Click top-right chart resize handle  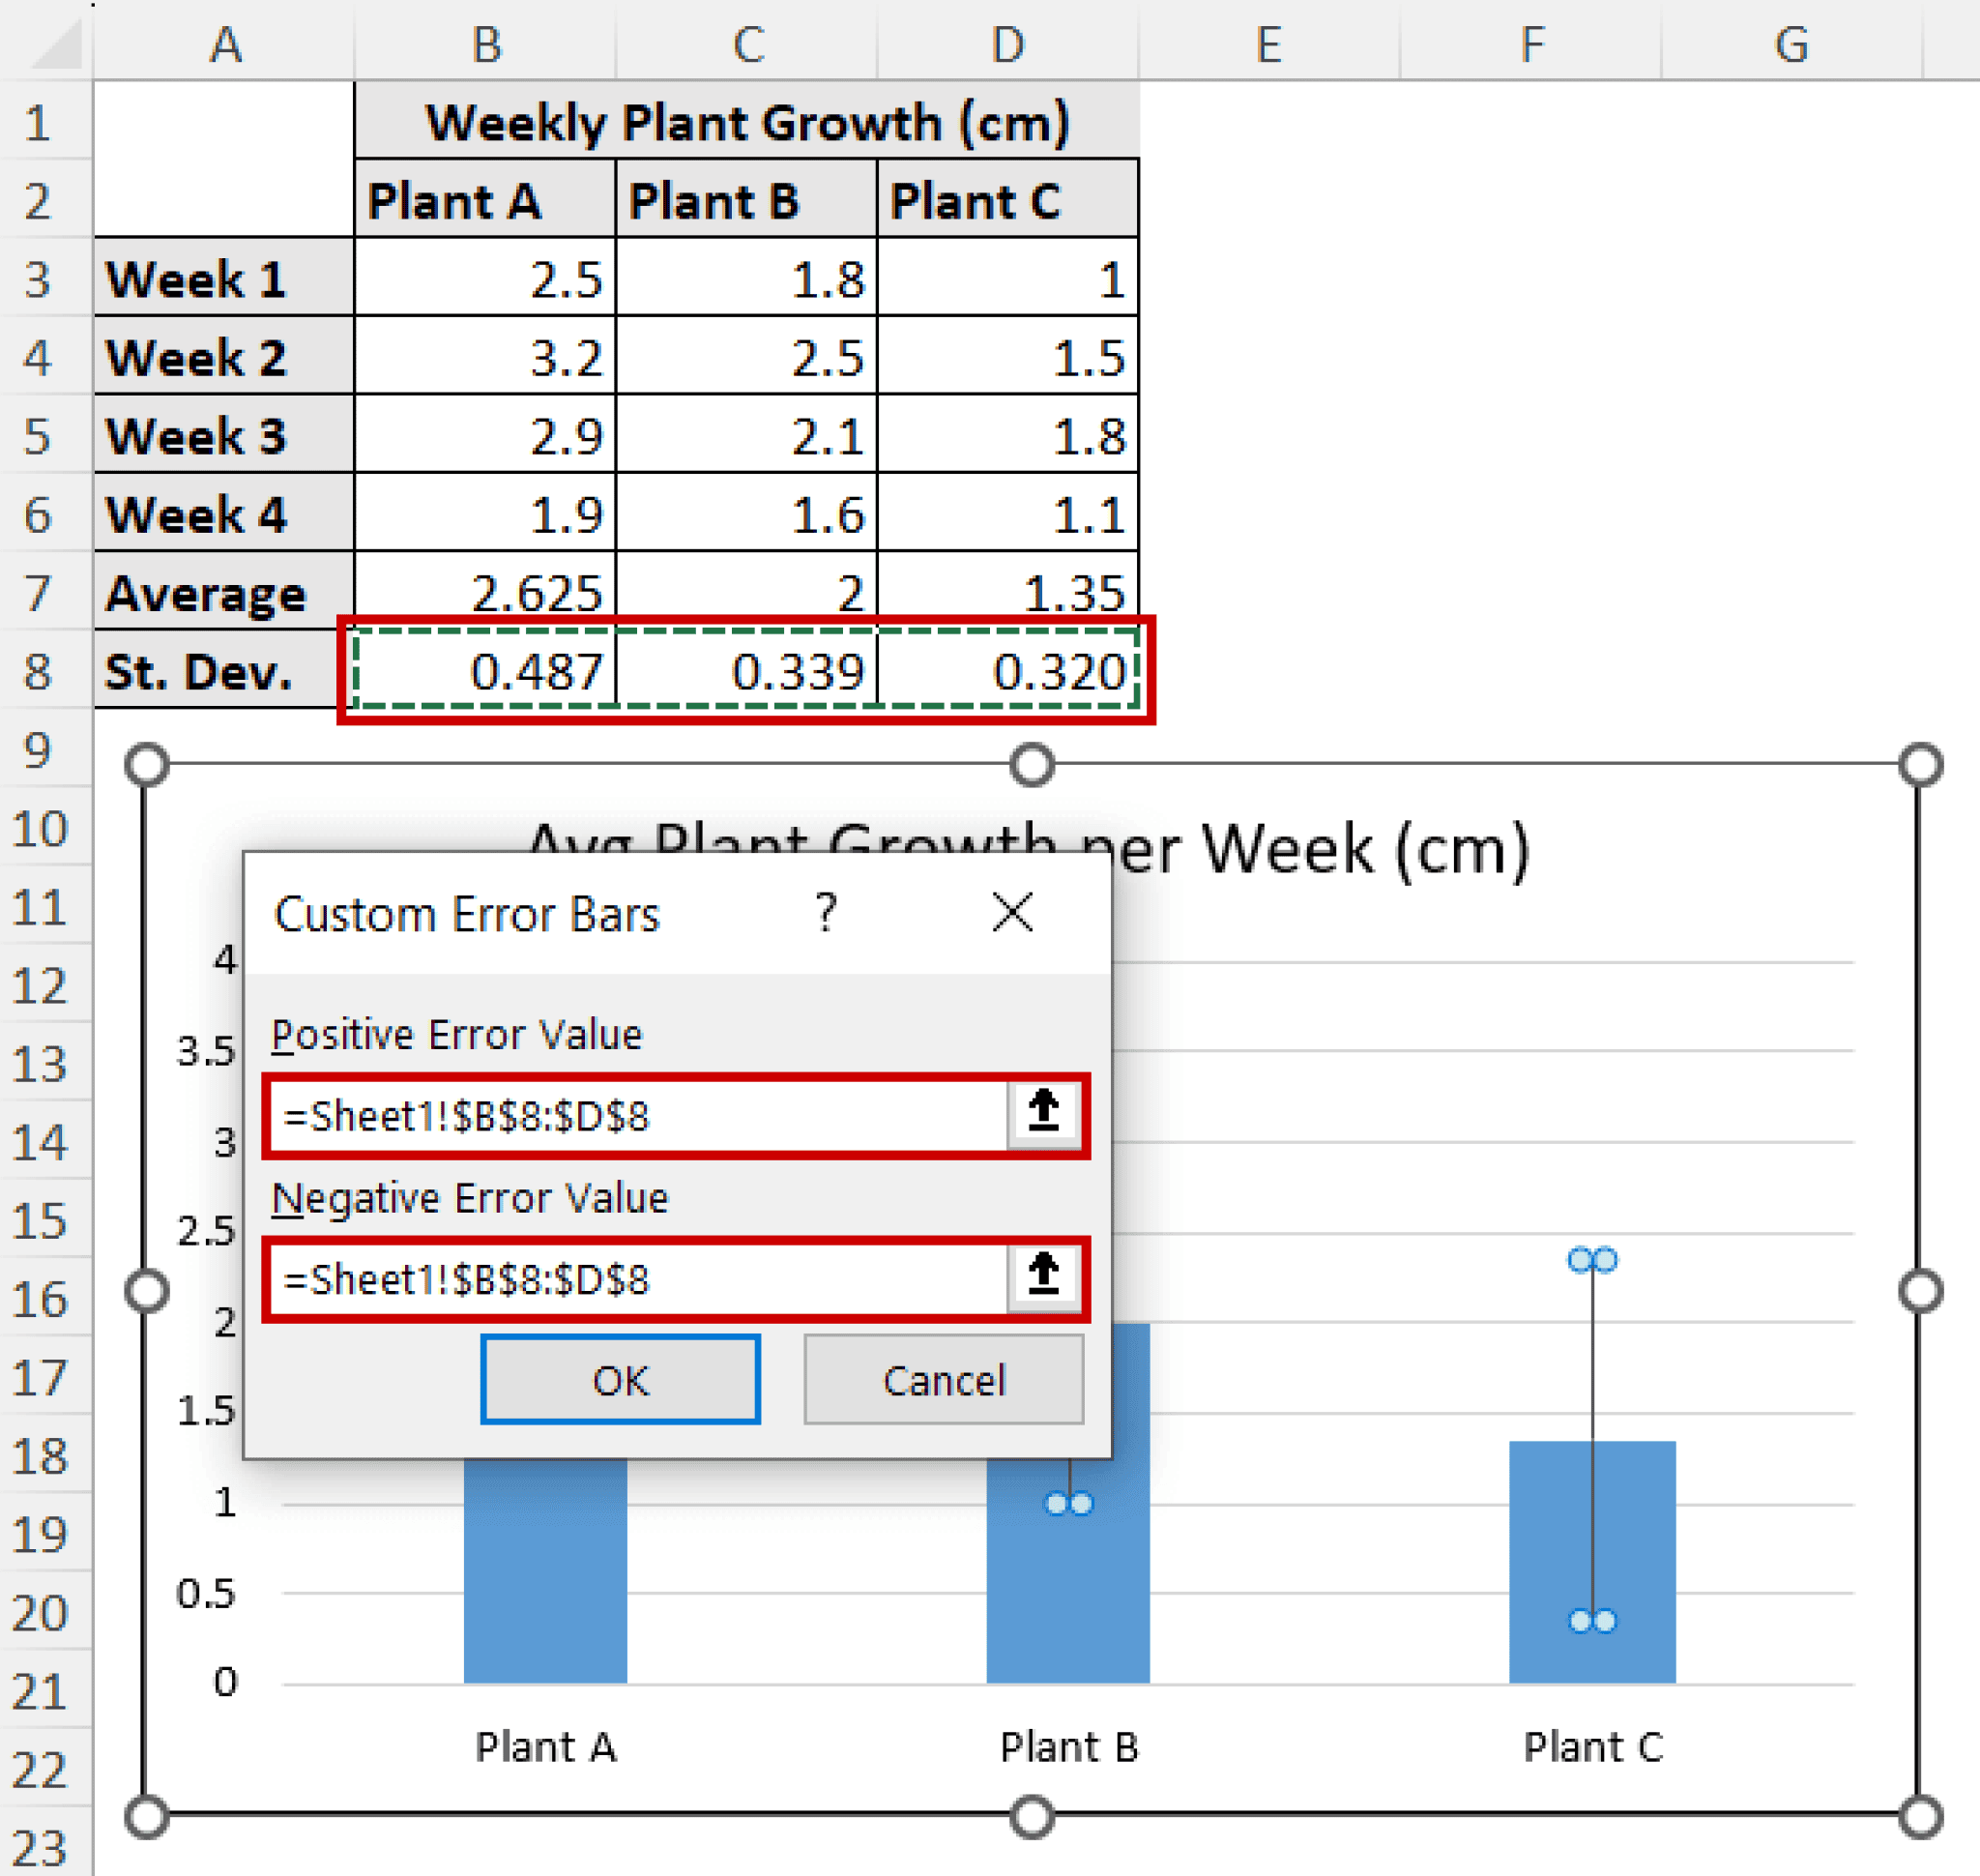pos(1920,765)
